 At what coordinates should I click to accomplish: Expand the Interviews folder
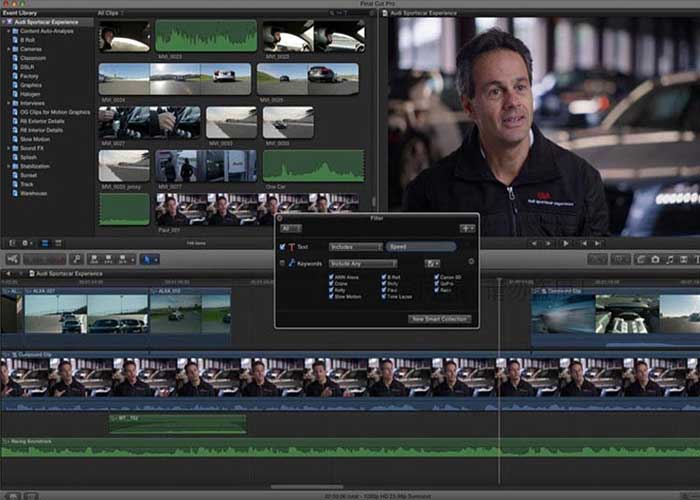tap(9, 103)
